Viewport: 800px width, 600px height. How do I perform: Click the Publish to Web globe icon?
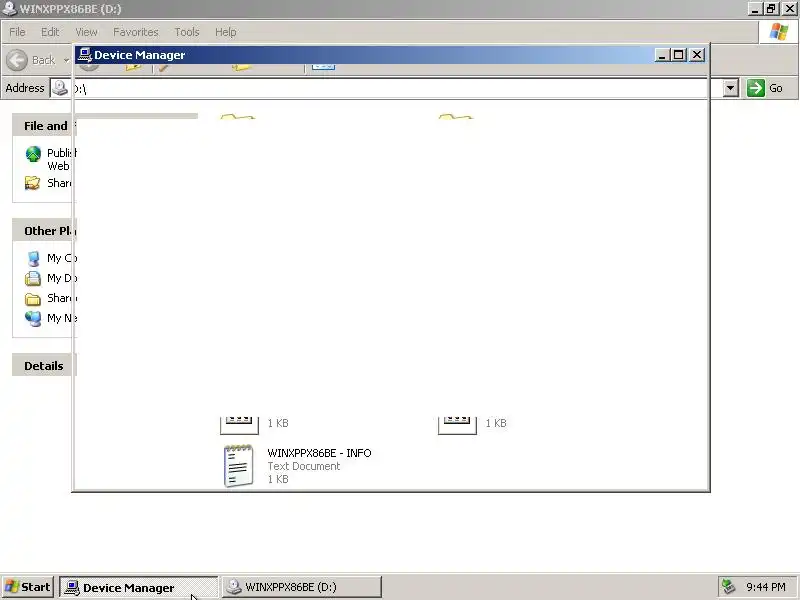pyautogui.click(x=33, y=154)
